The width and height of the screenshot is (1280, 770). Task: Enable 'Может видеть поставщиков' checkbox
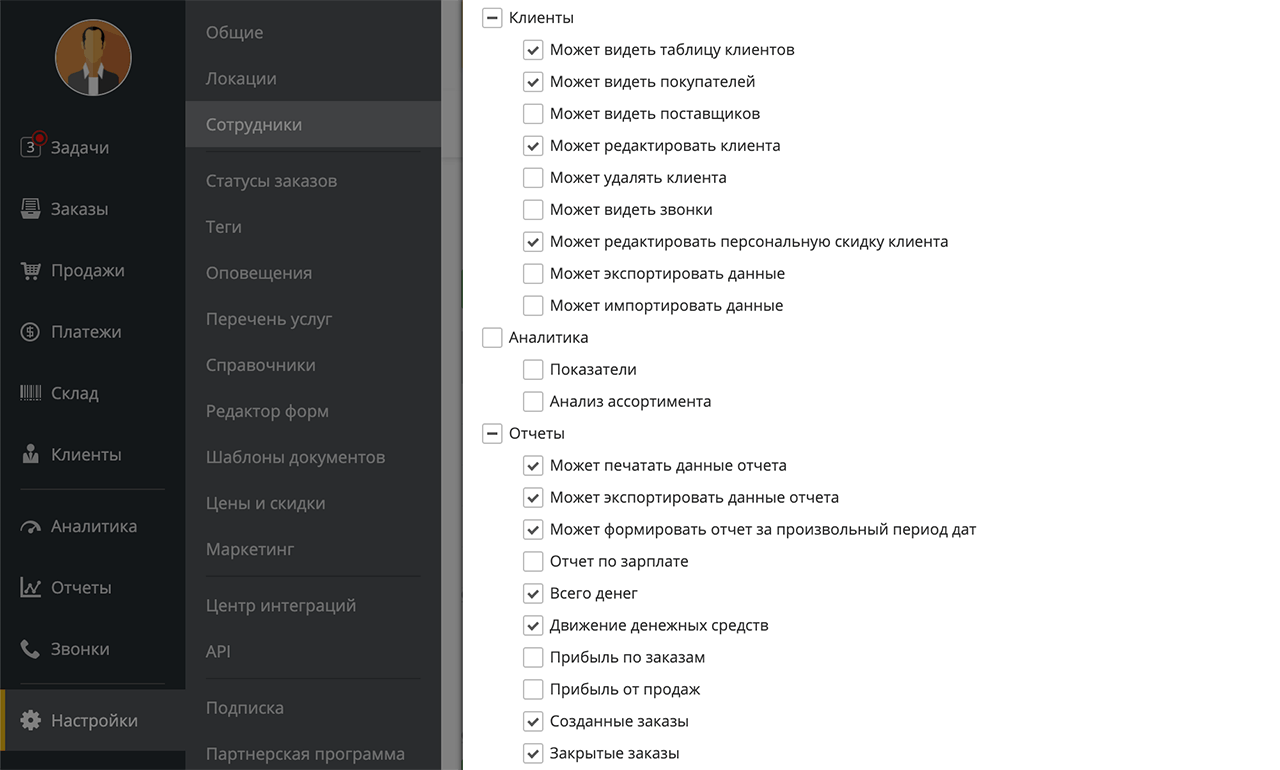pyautogui.click(x=533, y=113)
